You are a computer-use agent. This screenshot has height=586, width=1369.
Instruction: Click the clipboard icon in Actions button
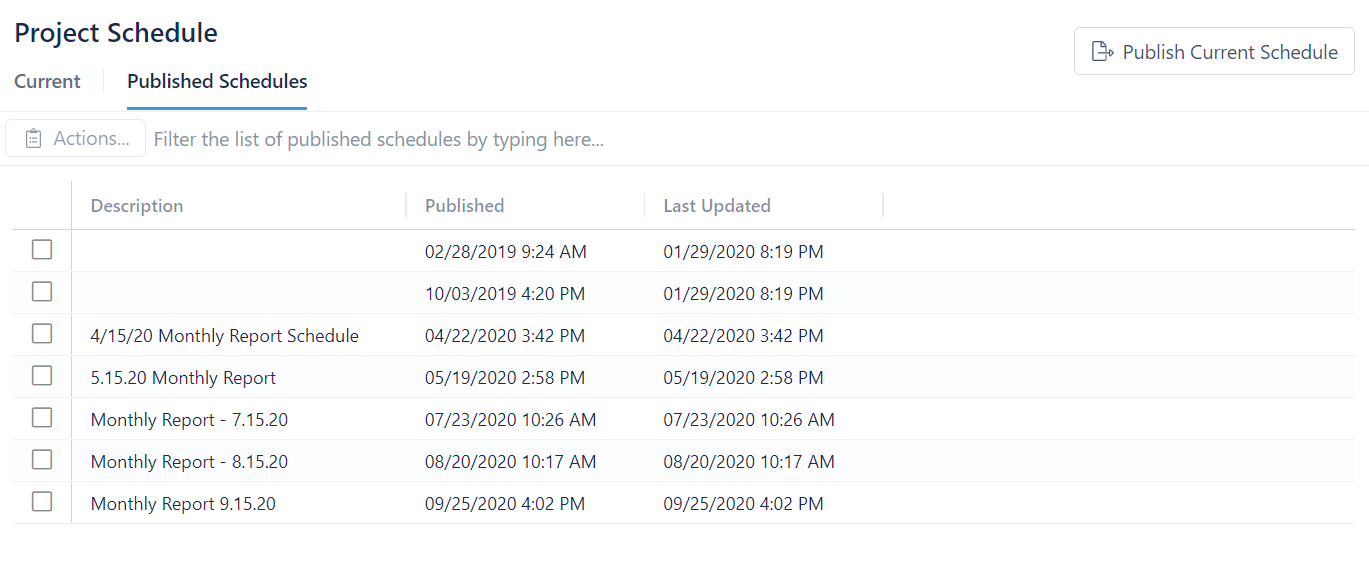(x=34, y=139)
